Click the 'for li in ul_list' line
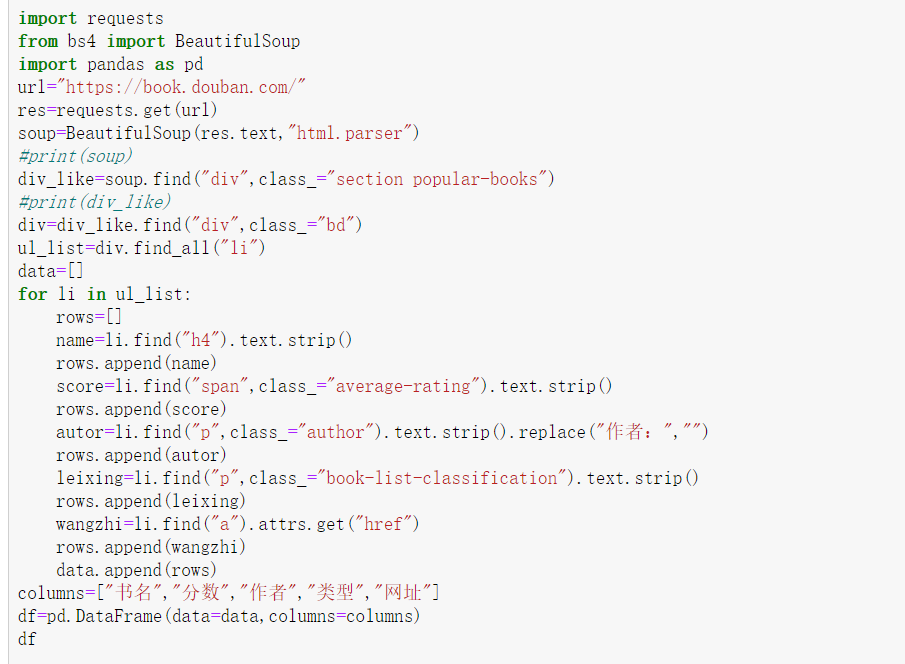The height and width of the screenshot is (664, 905). coord(104,294)
